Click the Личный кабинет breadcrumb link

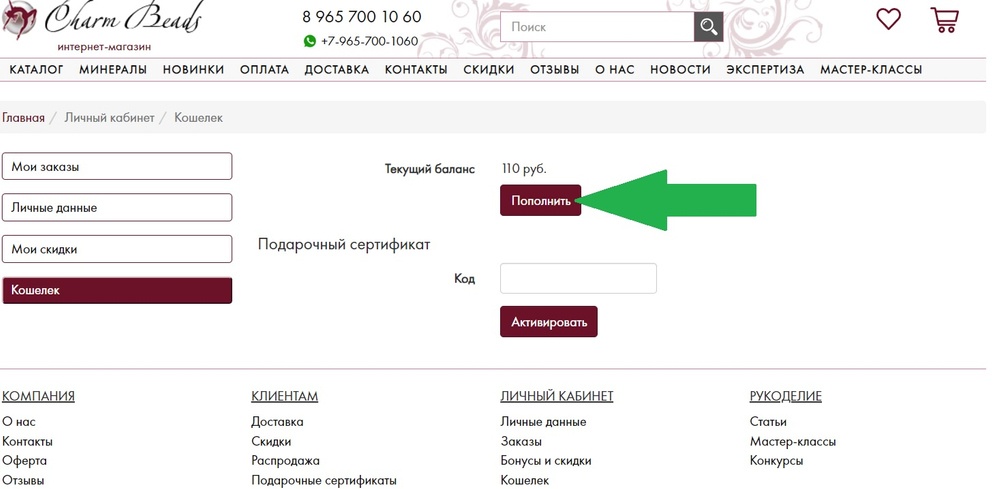click(x=109, y=118)
